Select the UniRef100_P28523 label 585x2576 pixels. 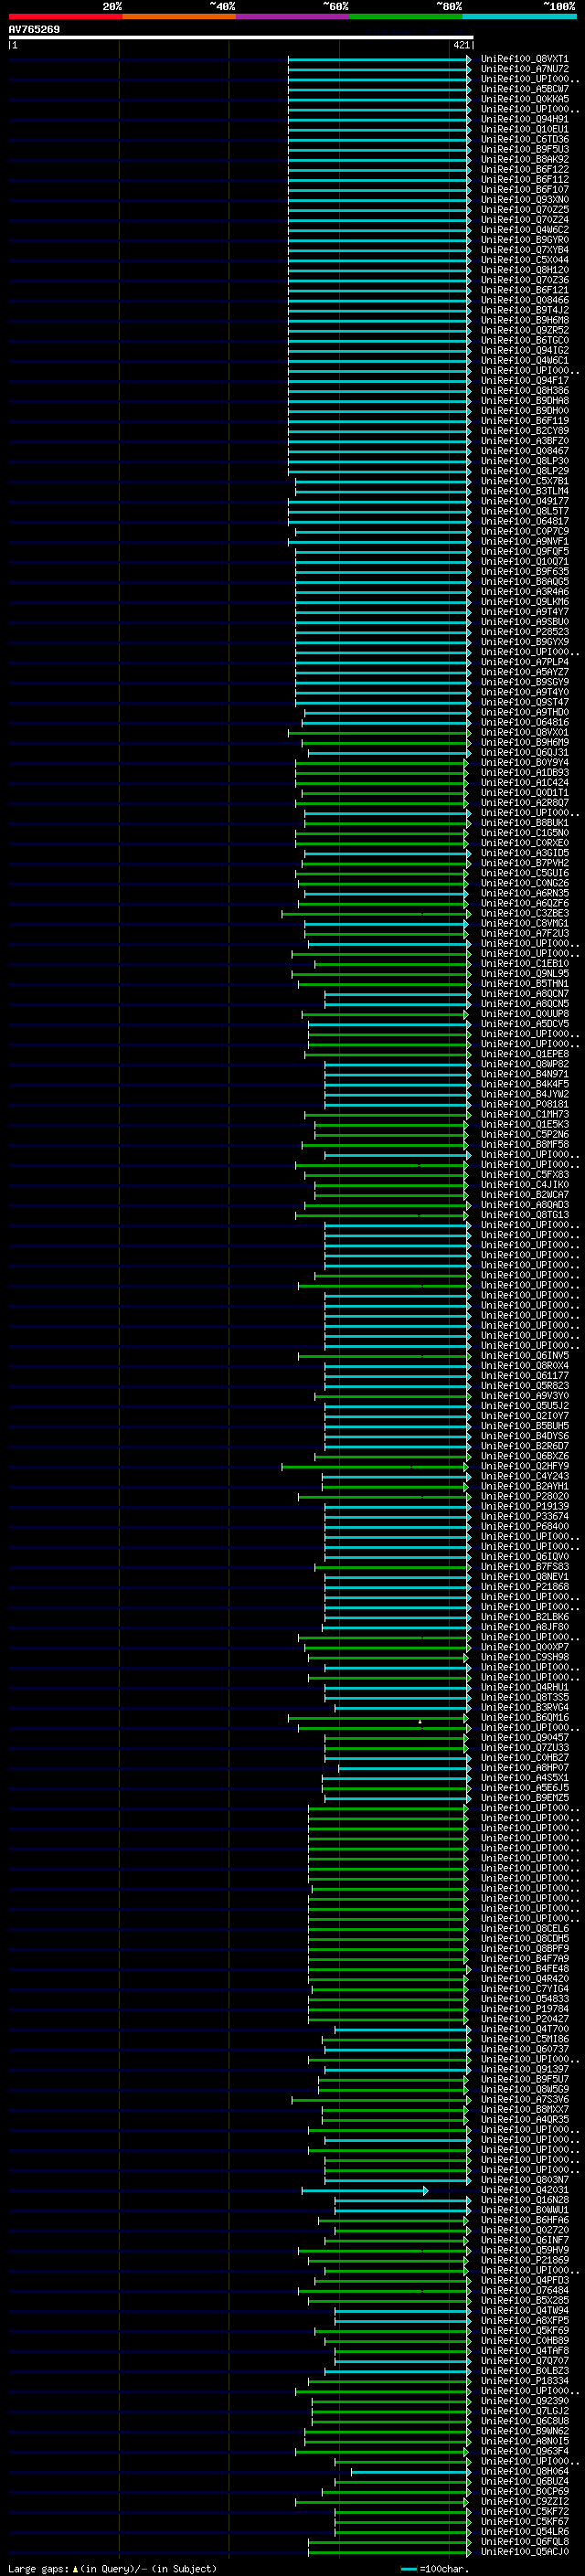(x=524, y=632)
